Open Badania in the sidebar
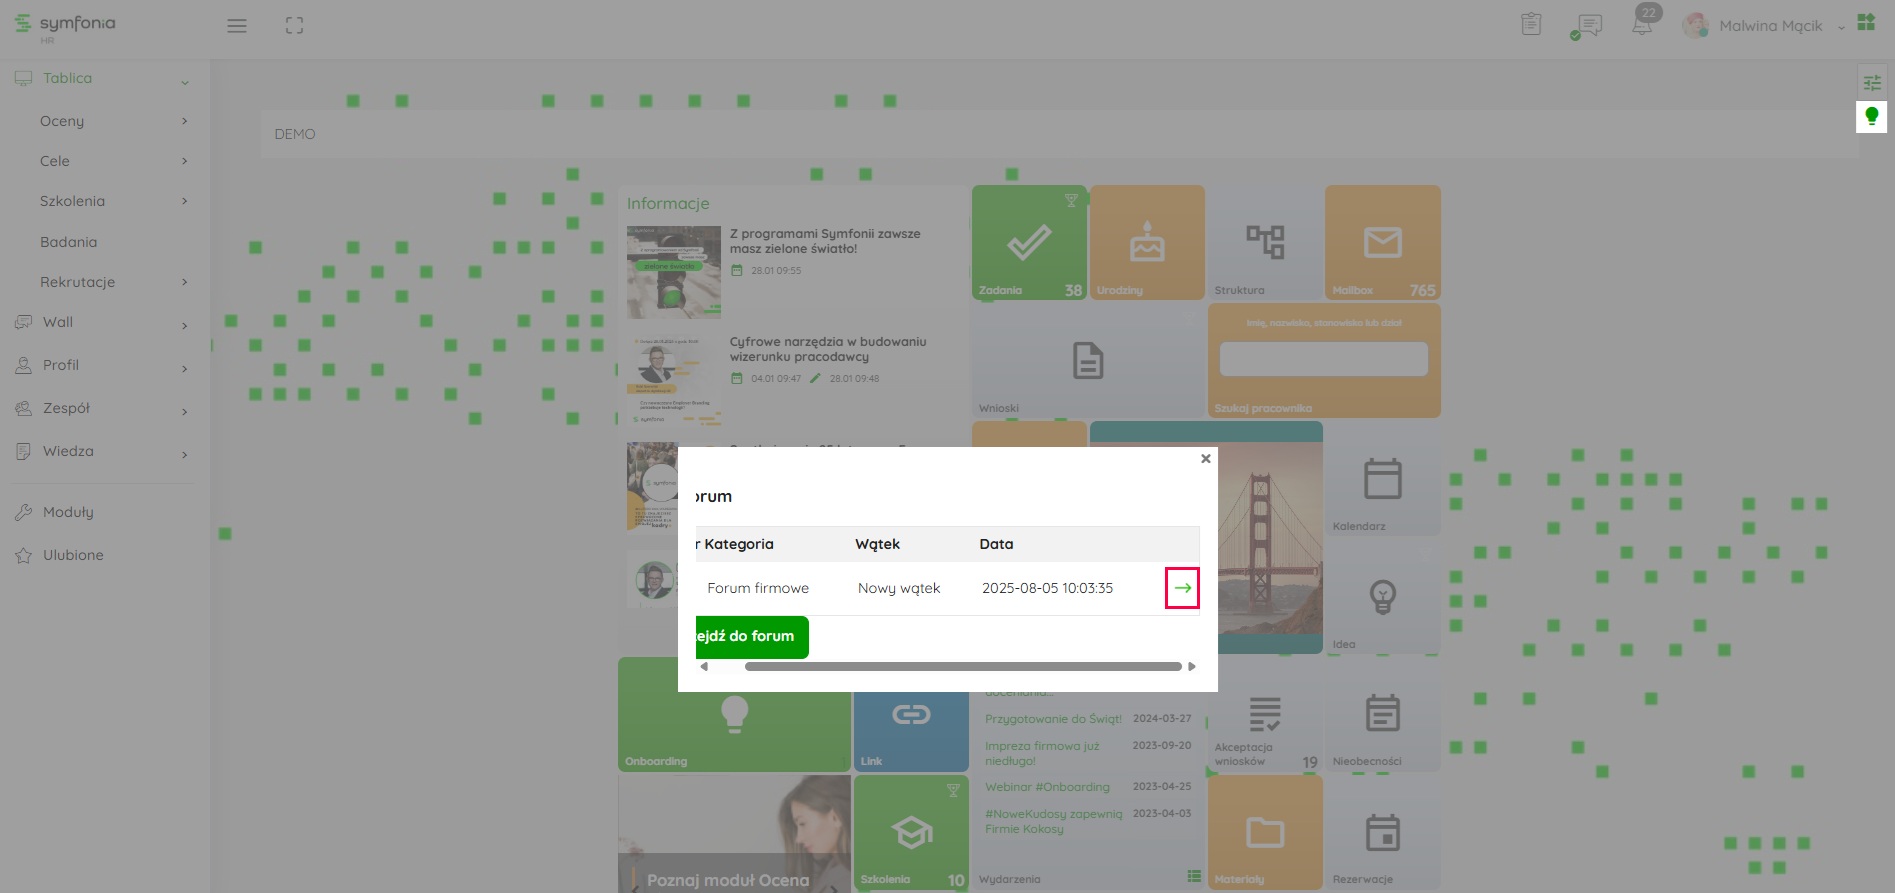This screenshot has width=1895, height=893. [x=69, y=242]
